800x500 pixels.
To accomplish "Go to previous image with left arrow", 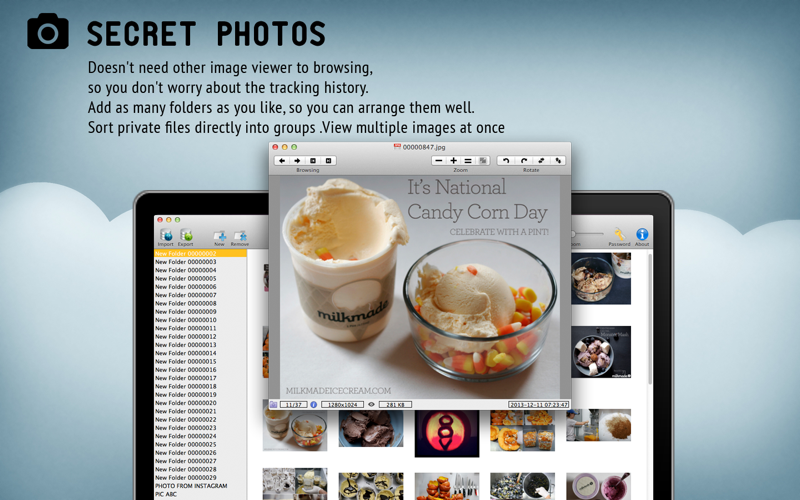I will [282, 161].
